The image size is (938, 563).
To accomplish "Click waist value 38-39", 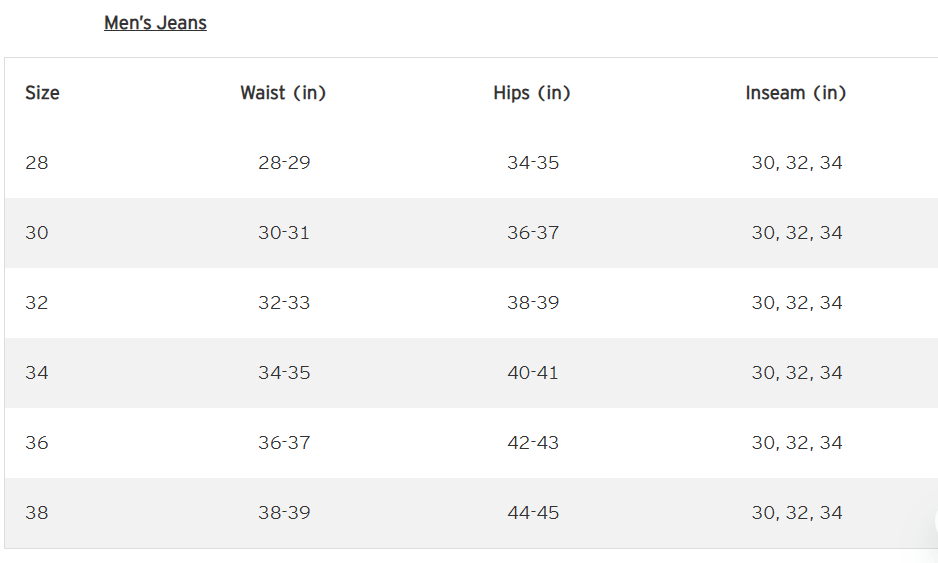I will coord(284,513).
